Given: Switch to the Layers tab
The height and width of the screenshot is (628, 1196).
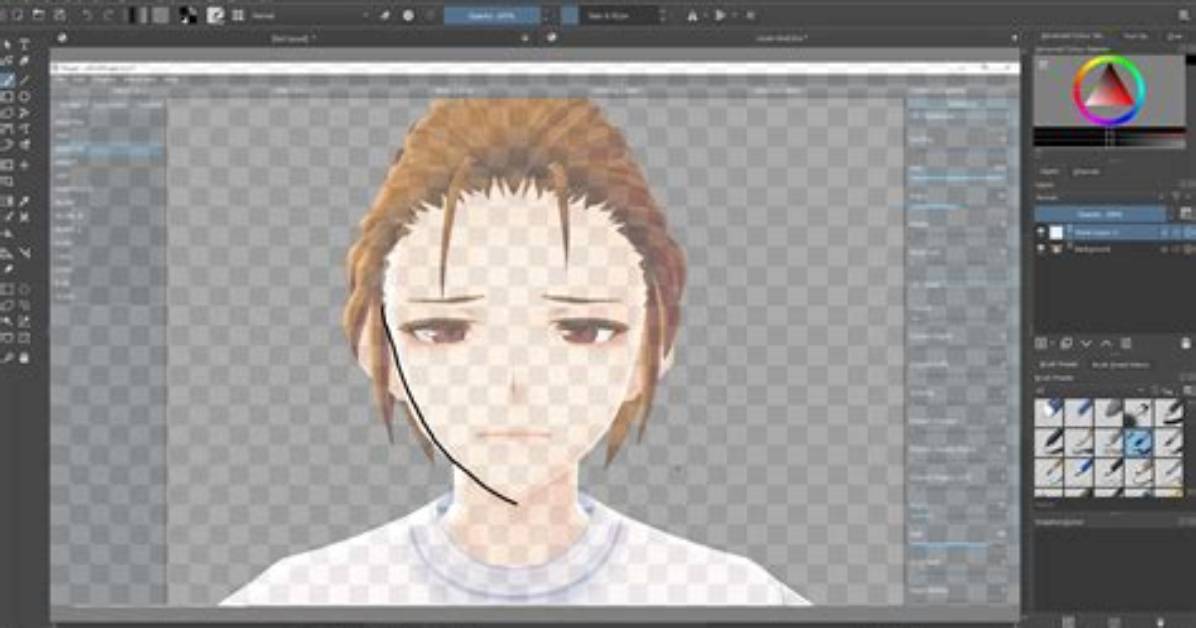Looking at the screenshot, I should coord(1050,172).
